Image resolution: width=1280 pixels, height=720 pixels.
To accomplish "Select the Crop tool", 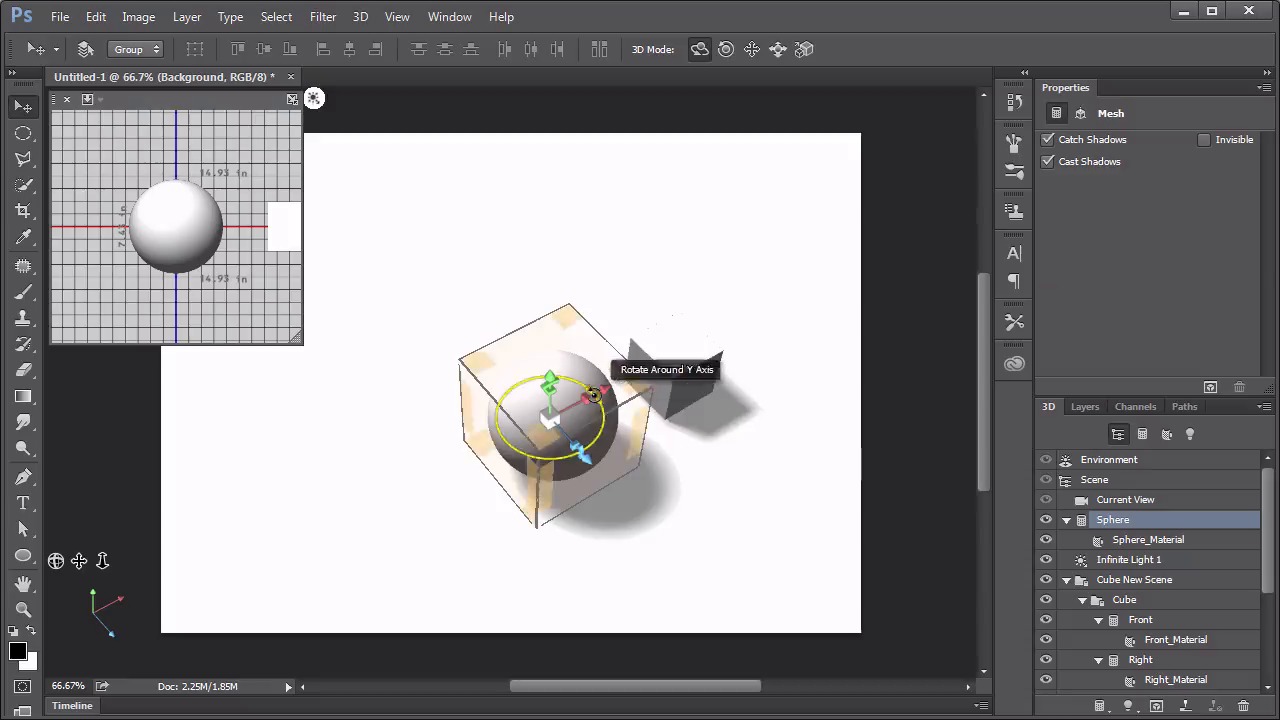I will click(x=23, y=211).
